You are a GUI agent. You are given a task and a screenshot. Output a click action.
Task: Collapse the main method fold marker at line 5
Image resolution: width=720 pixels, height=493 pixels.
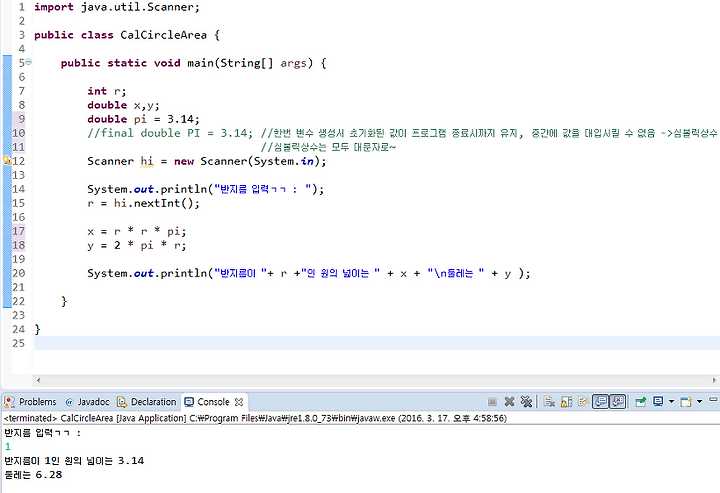click(28, 62)
